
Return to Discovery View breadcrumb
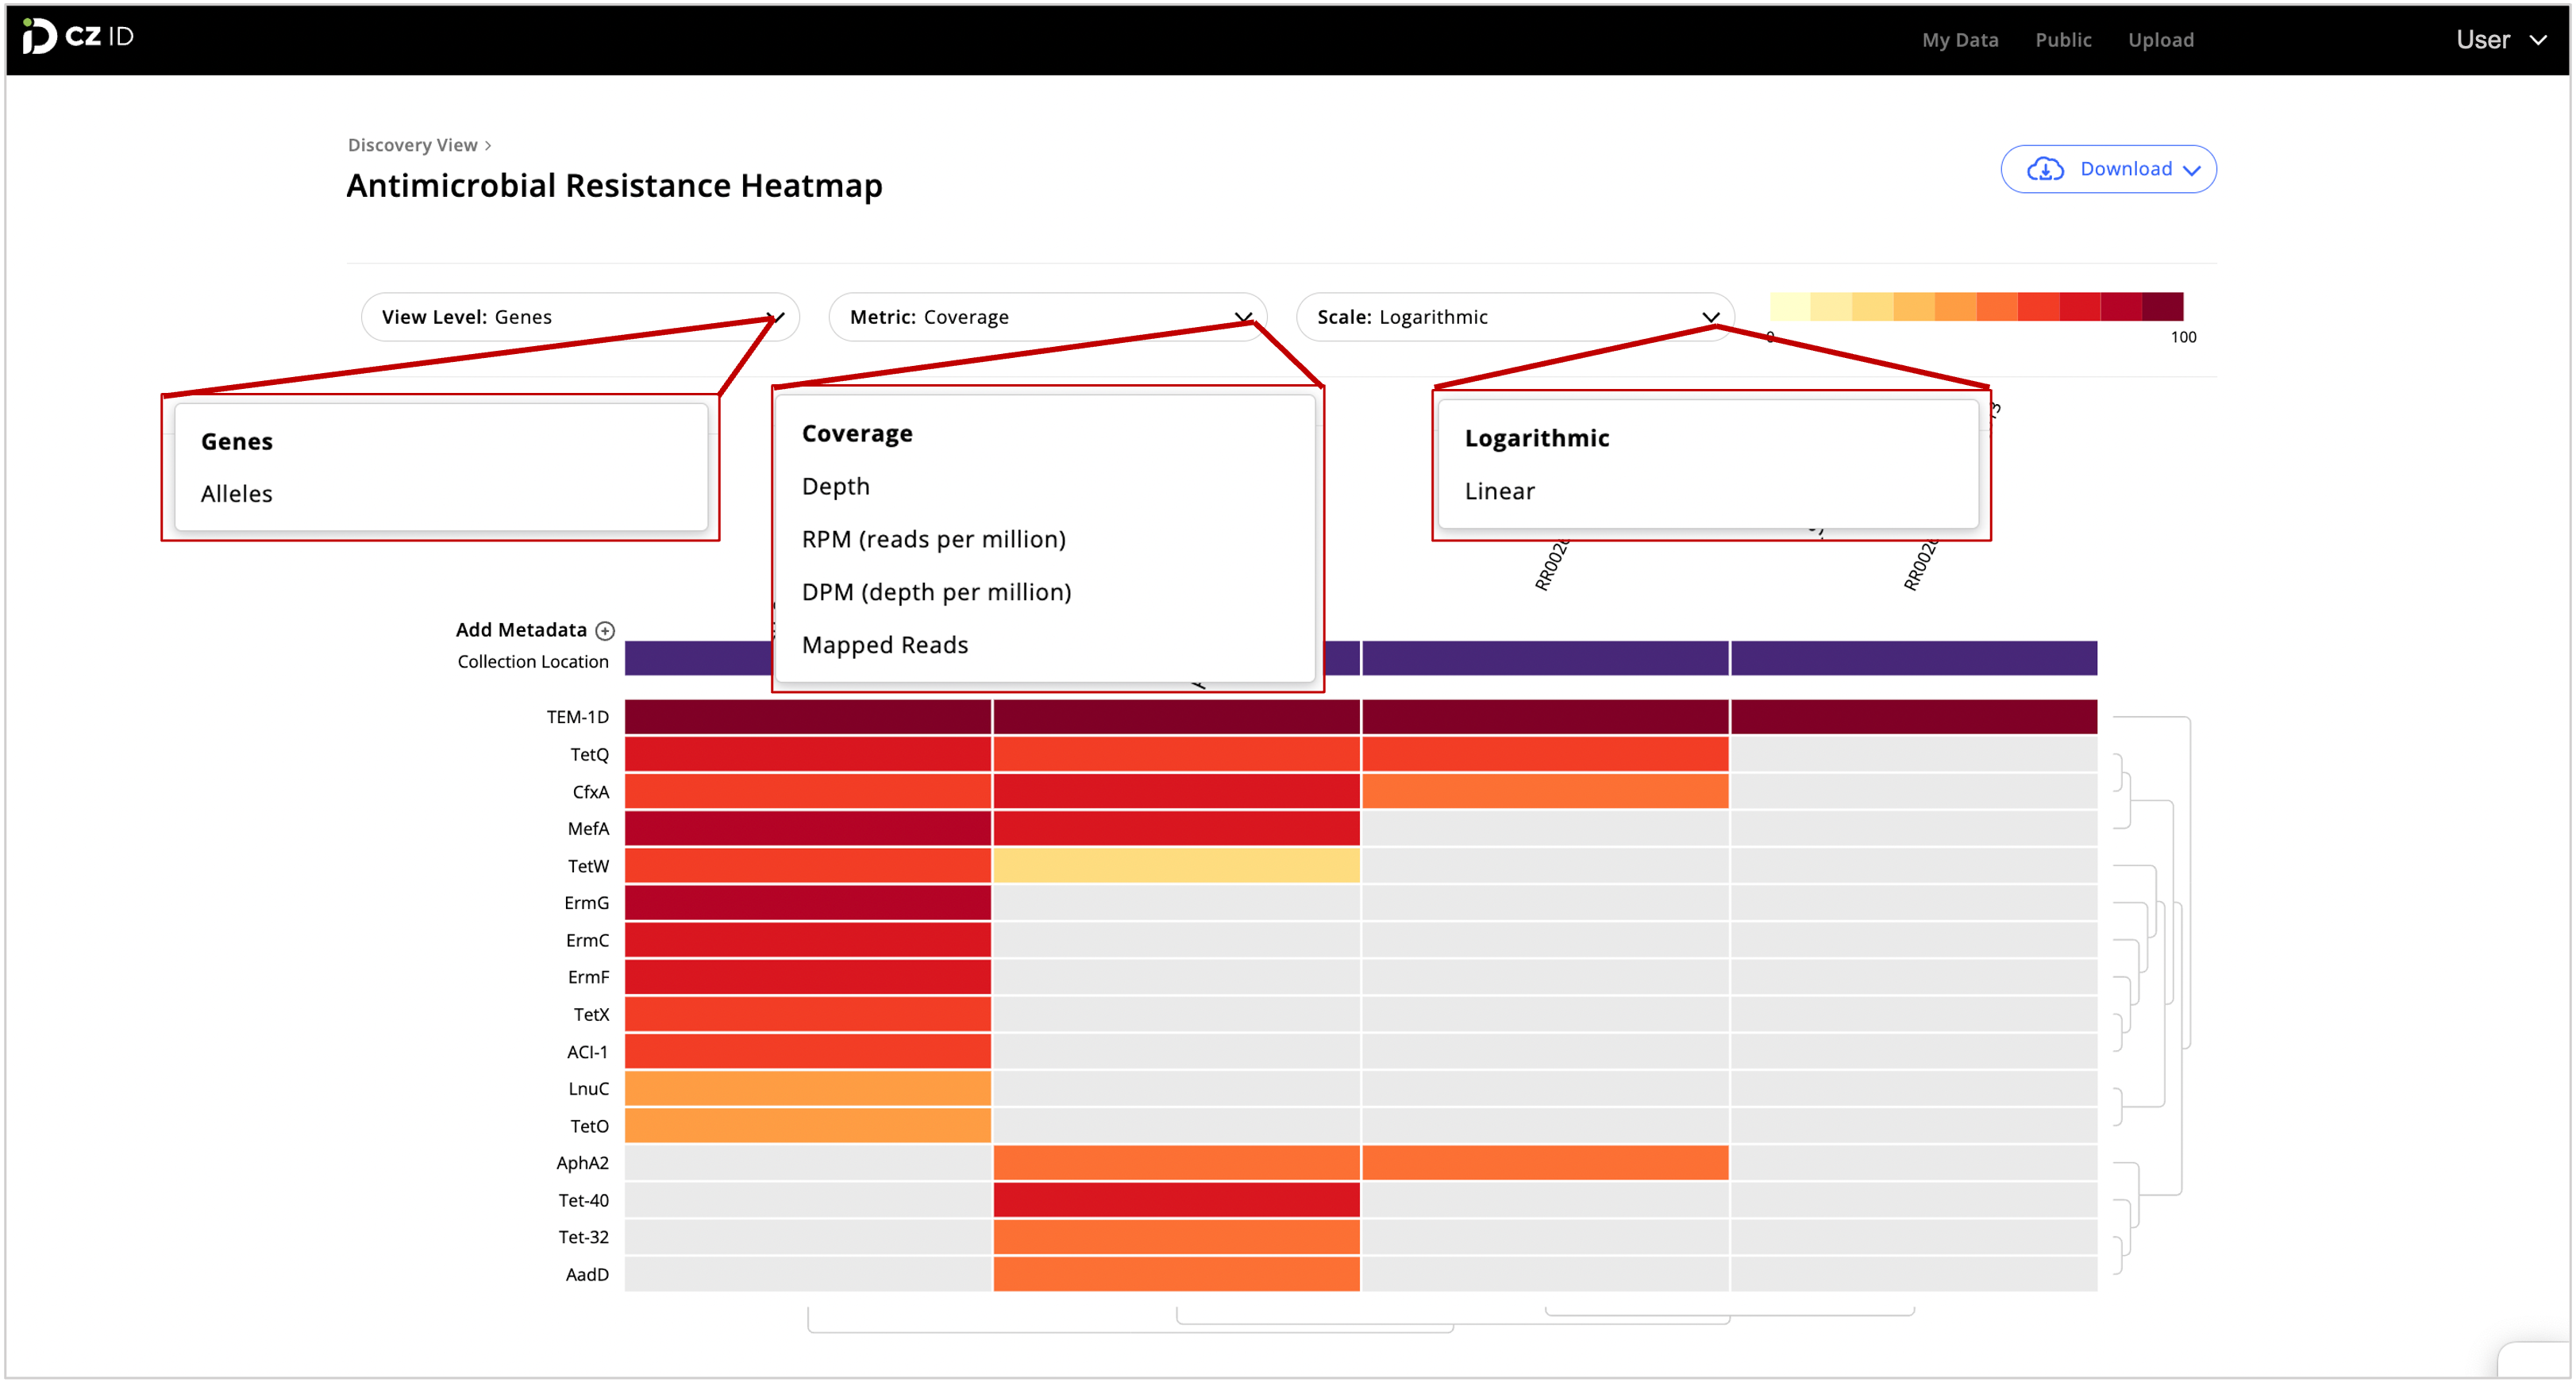(x=413, y=145)
